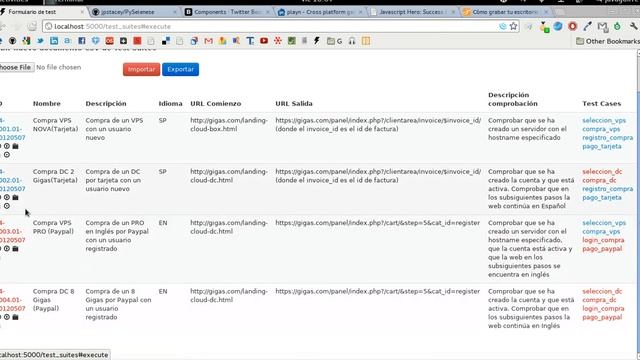Click the blue globe extension icon
The image size is (640, 360).
558,27
